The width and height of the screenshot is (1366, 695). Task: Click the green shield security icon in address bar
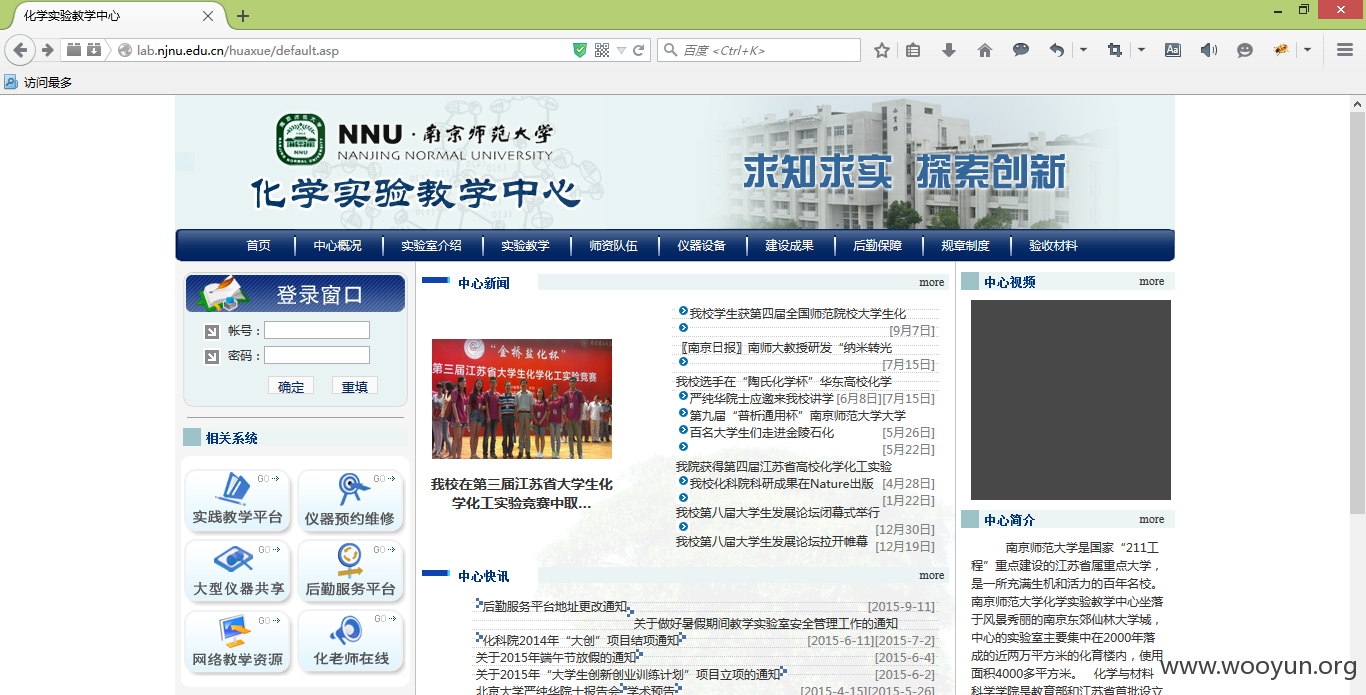pyautogui.click(x=580, y=50)
